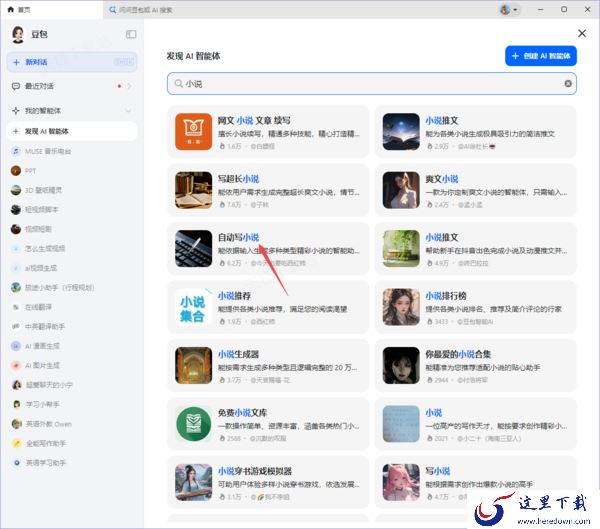The image size is (600, 529).
Task: Open the AI 漫画生成 agent
Action: 72,346
